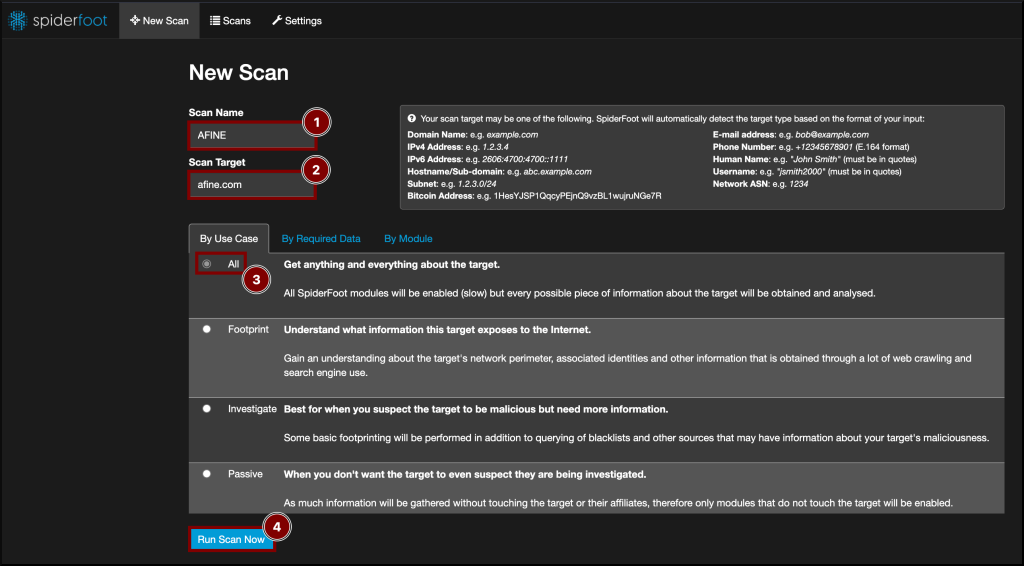Click the SpiderFoot logo icon
Viewport: 1024px width, 566px height.
(18, 20)
